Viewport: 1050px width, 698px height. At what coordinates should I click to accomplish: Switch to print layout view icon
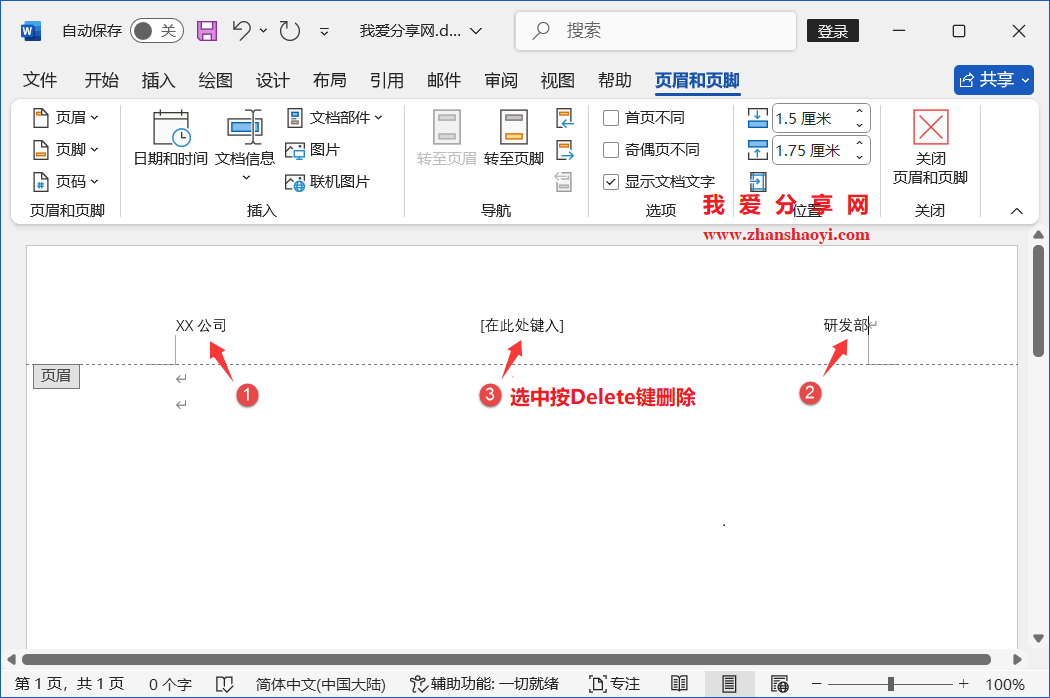click(x=729, y=684)
